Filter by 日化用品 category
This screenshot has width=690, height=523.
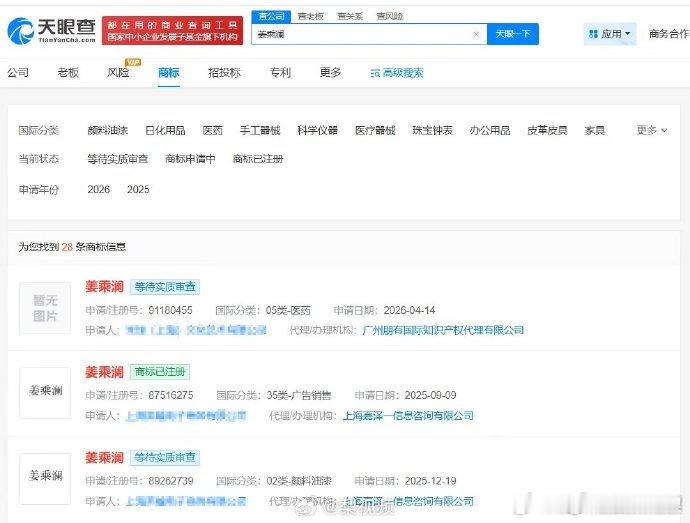click(x=165, y=130)
